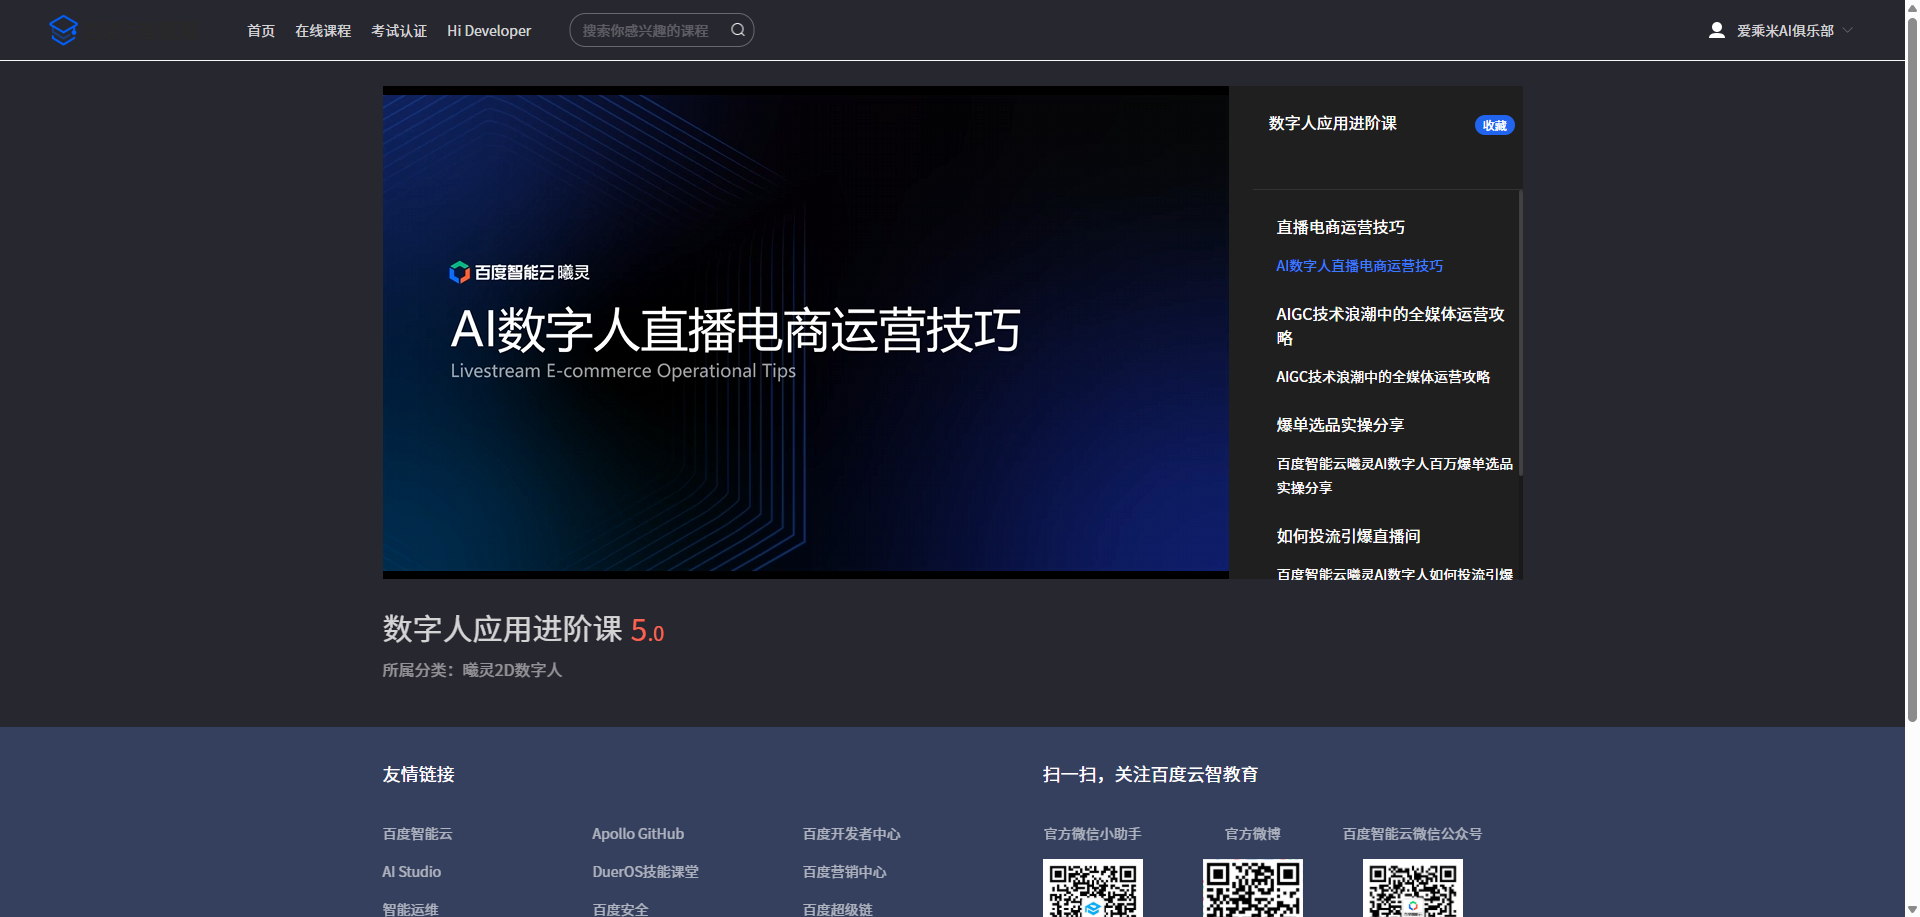Open the 考试认证 menu item

click(x=399, y=31)
